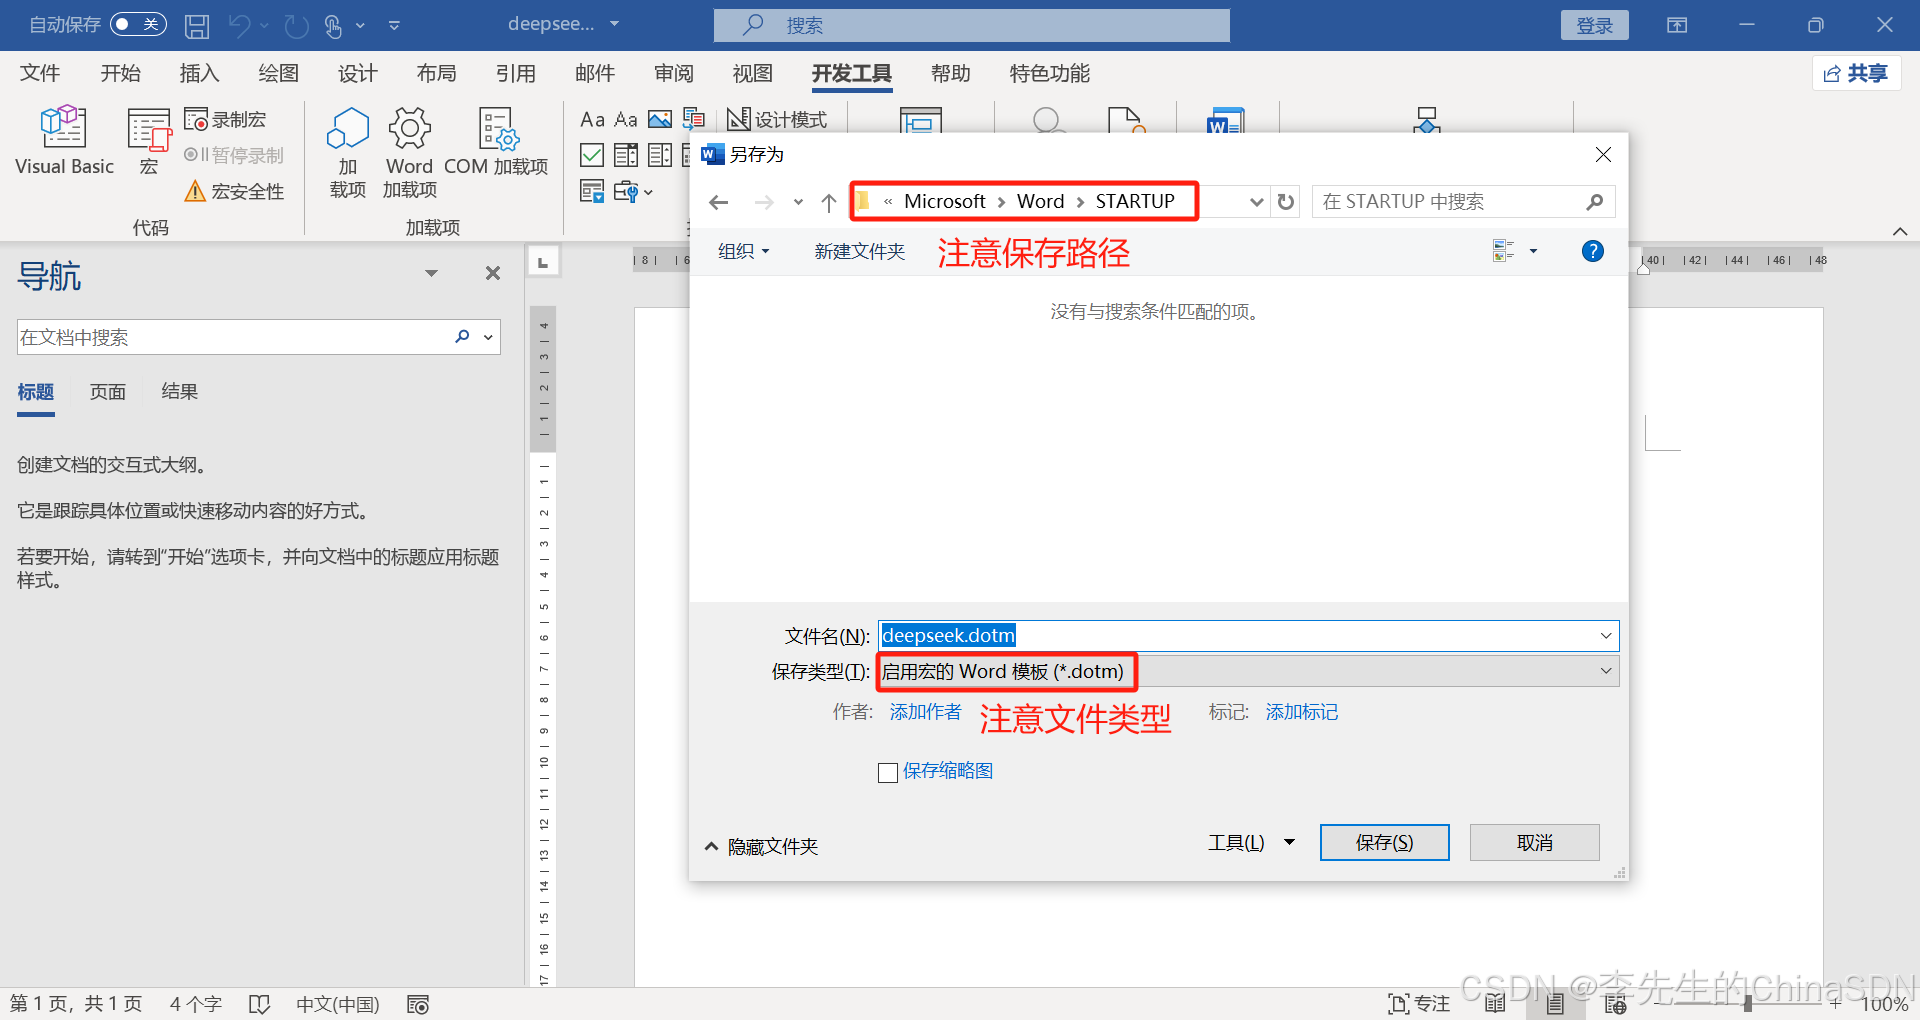The width and height of the screenshot is (1920, 1020).
Task: Toggle Design Mode (设计模式)
Action: click(777, 120)
